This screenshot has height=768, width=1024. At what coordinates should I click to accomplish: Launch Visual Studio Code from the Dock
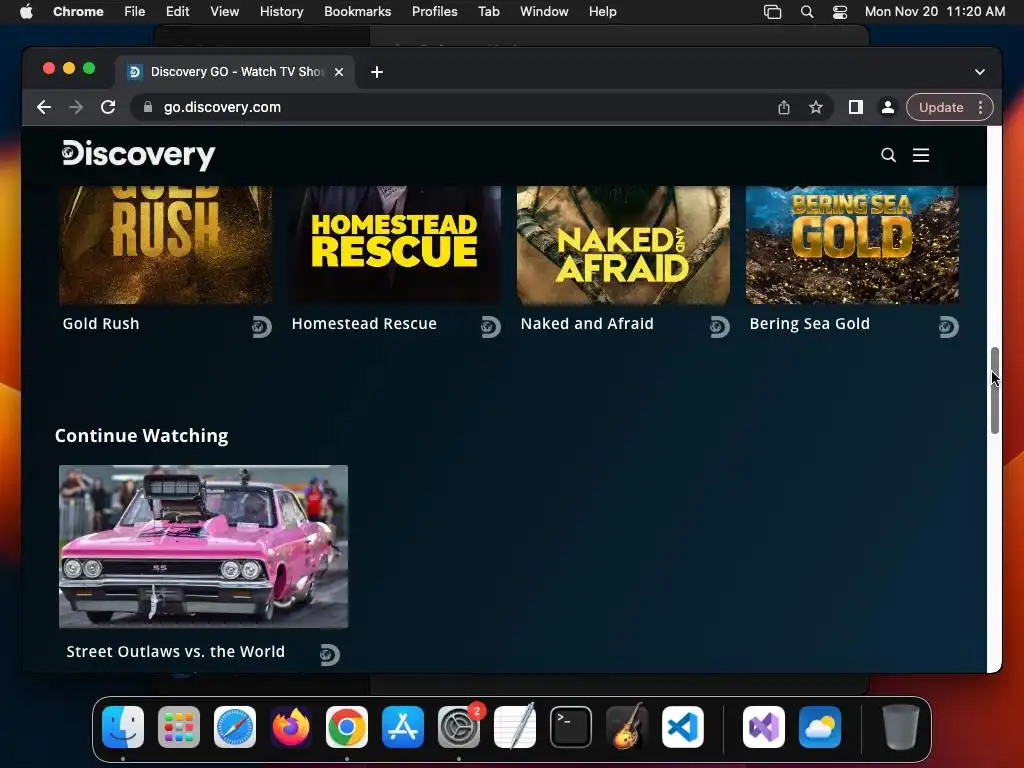(683, 727)
